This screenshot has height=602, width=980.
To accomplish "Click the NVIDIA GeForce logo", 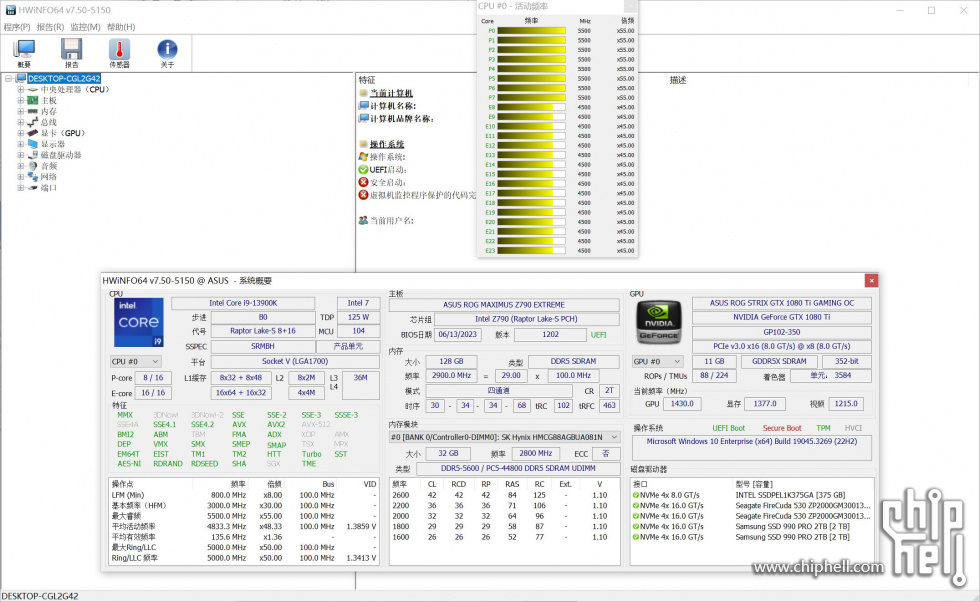I will (x=659, y=322).
